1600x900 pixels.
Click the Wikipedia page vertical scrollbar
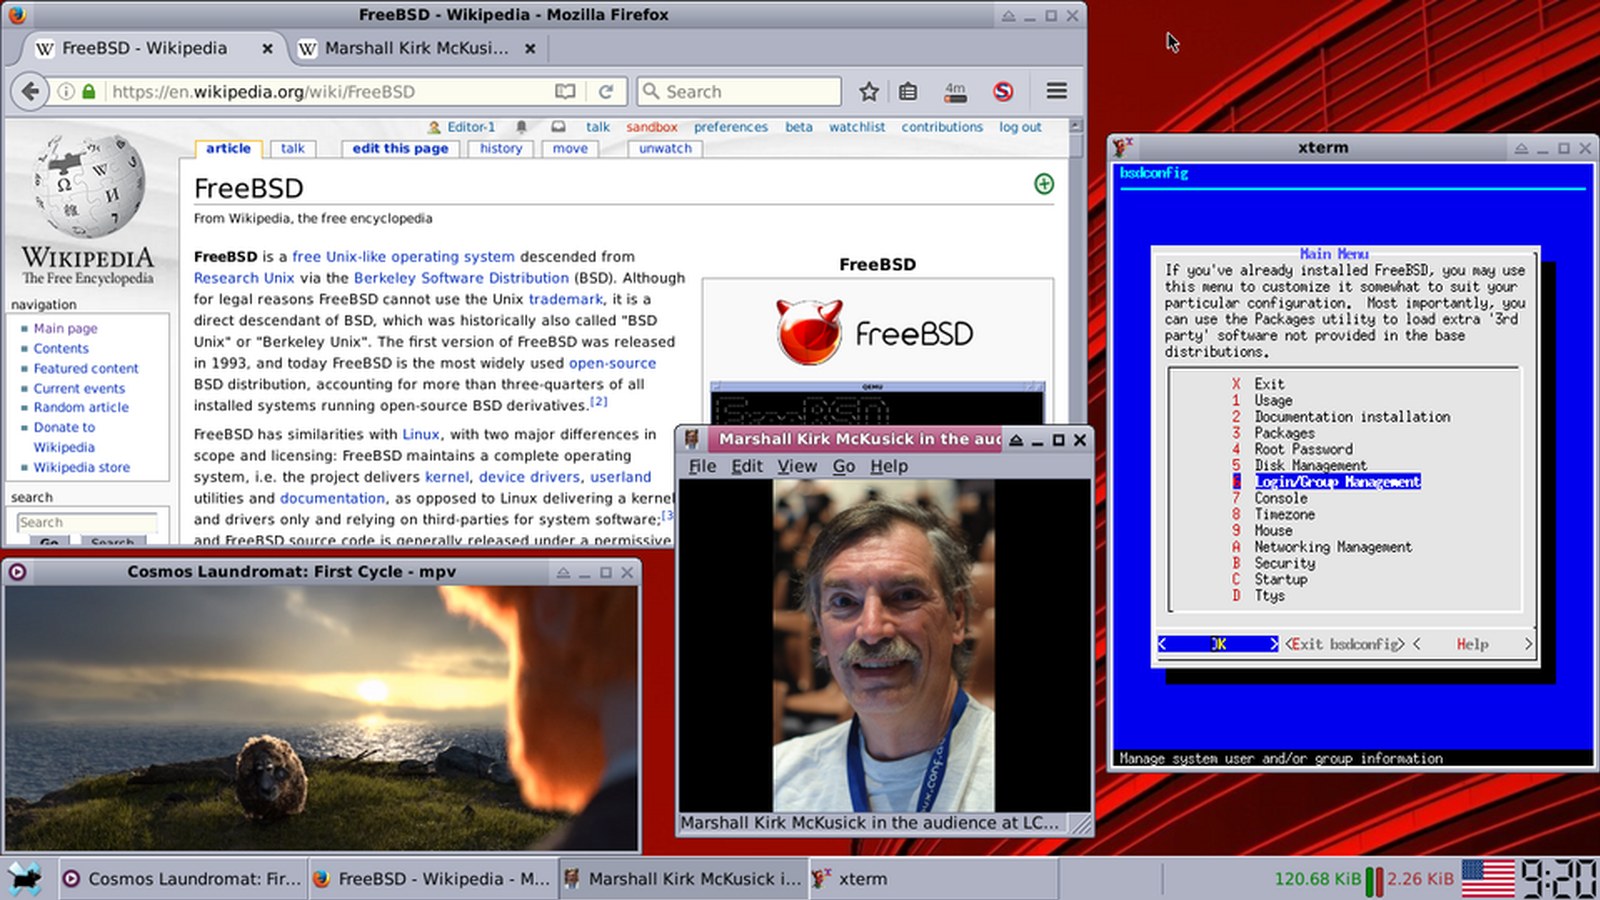tap(1076, 330)
